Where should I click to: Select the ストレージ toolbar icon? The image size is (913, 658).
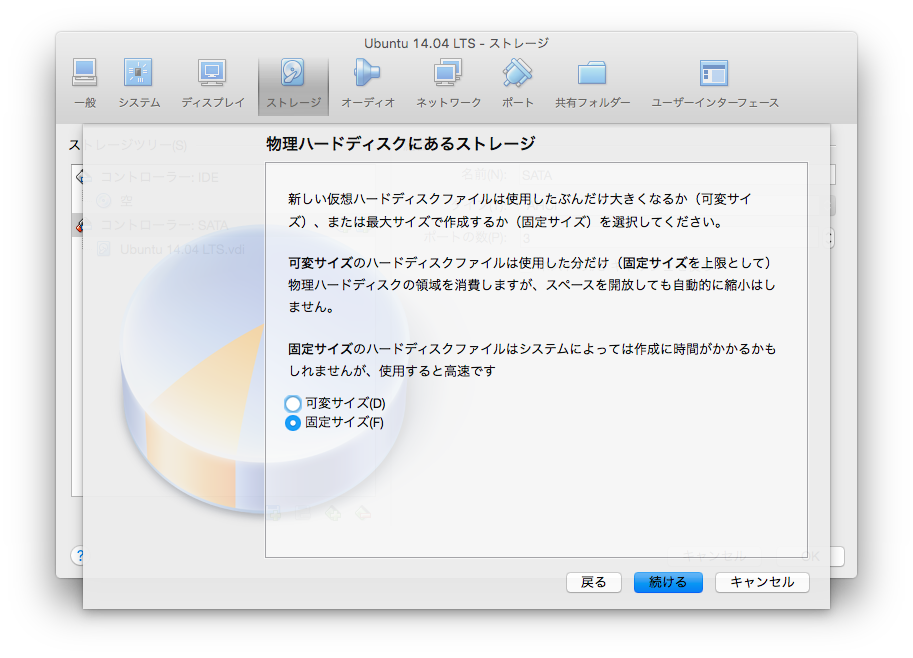pos(293,84)
